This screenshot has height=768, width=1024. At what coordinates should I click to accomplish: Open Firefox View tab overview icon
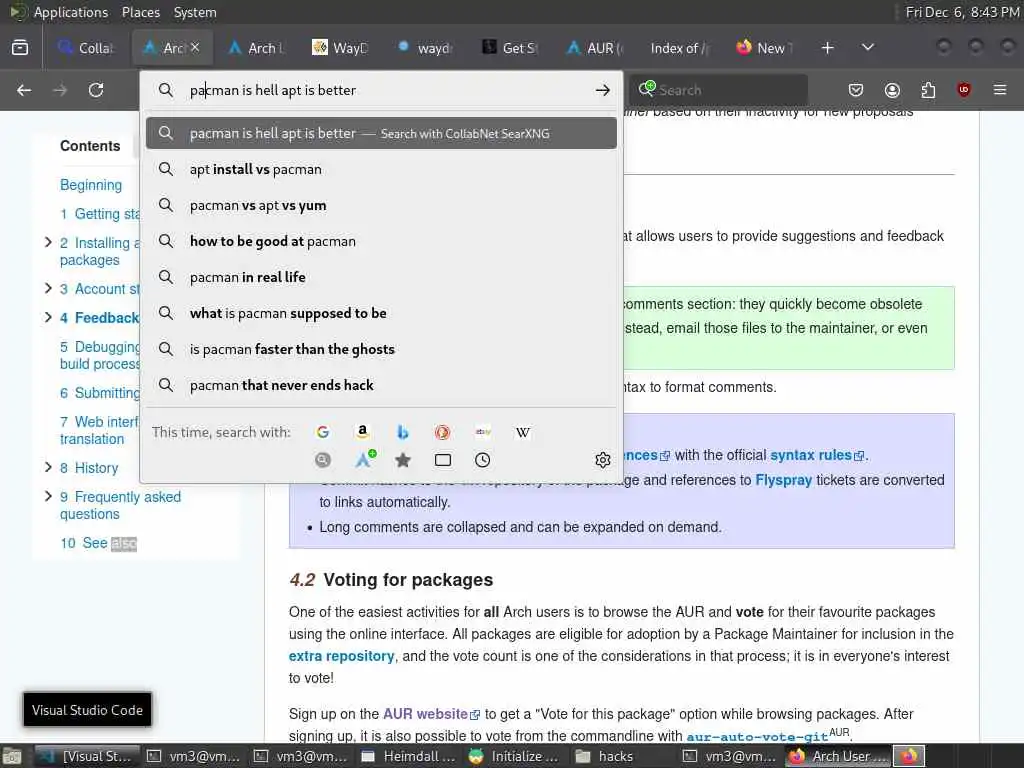point(20,48)
